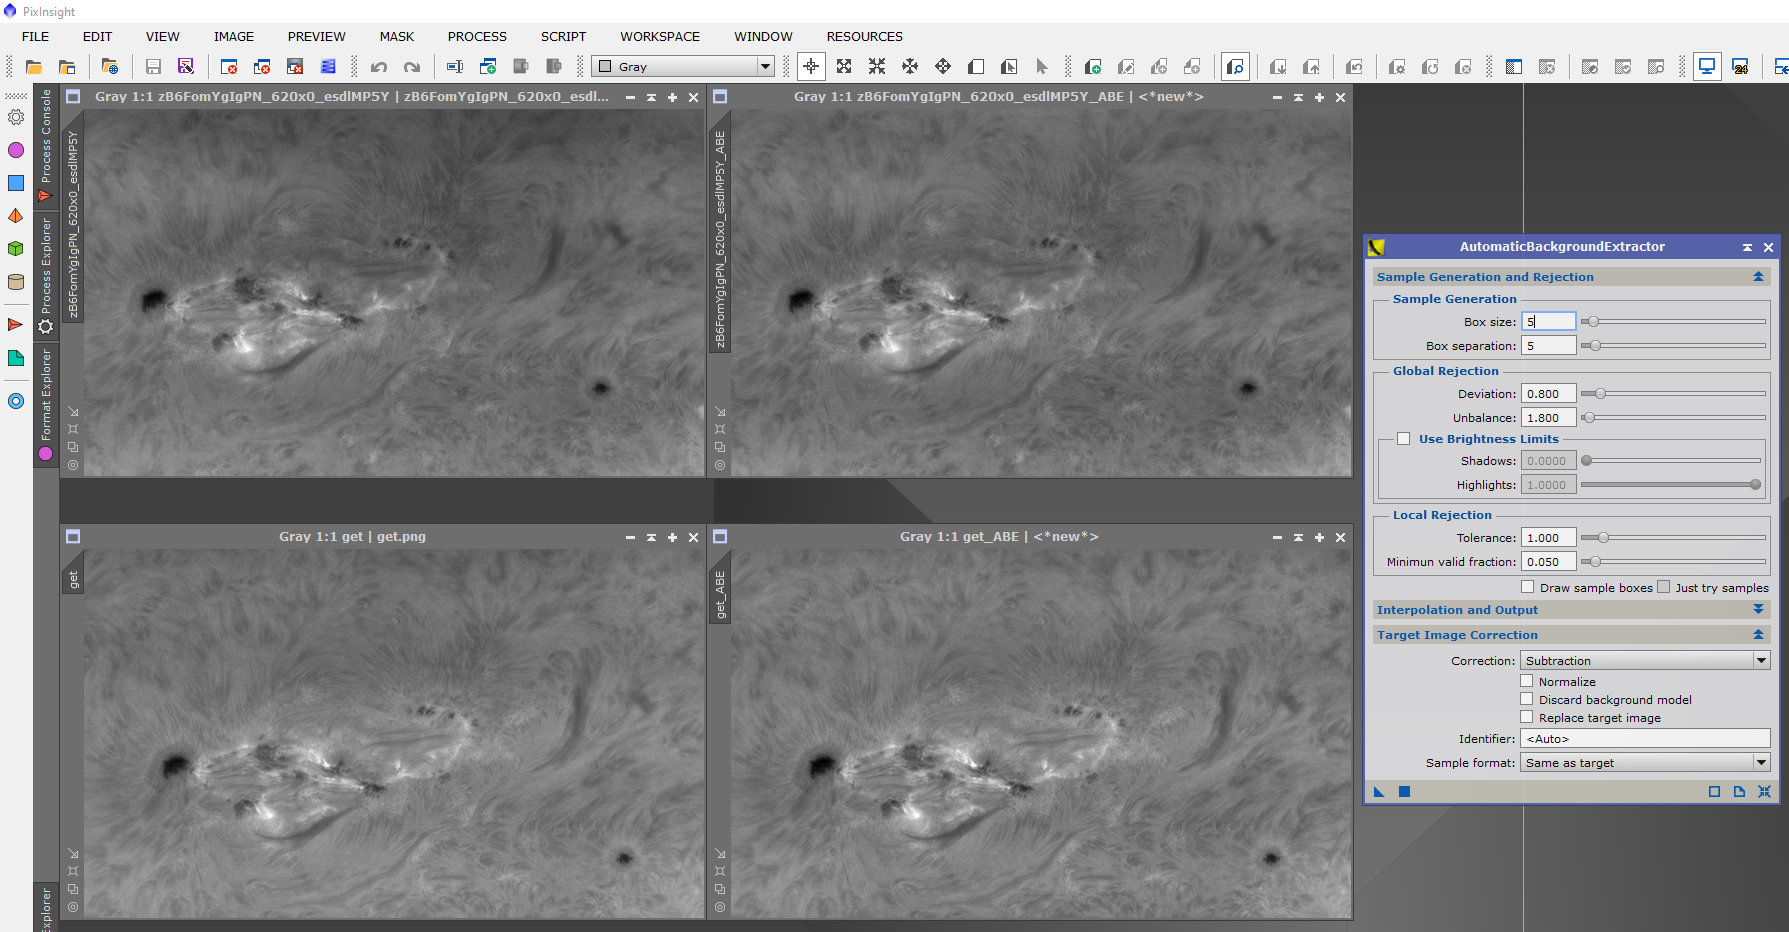Open the Gray channel selector dropdown
The height and width of the screenshot is (932, 1789).
tap(683, 67)
